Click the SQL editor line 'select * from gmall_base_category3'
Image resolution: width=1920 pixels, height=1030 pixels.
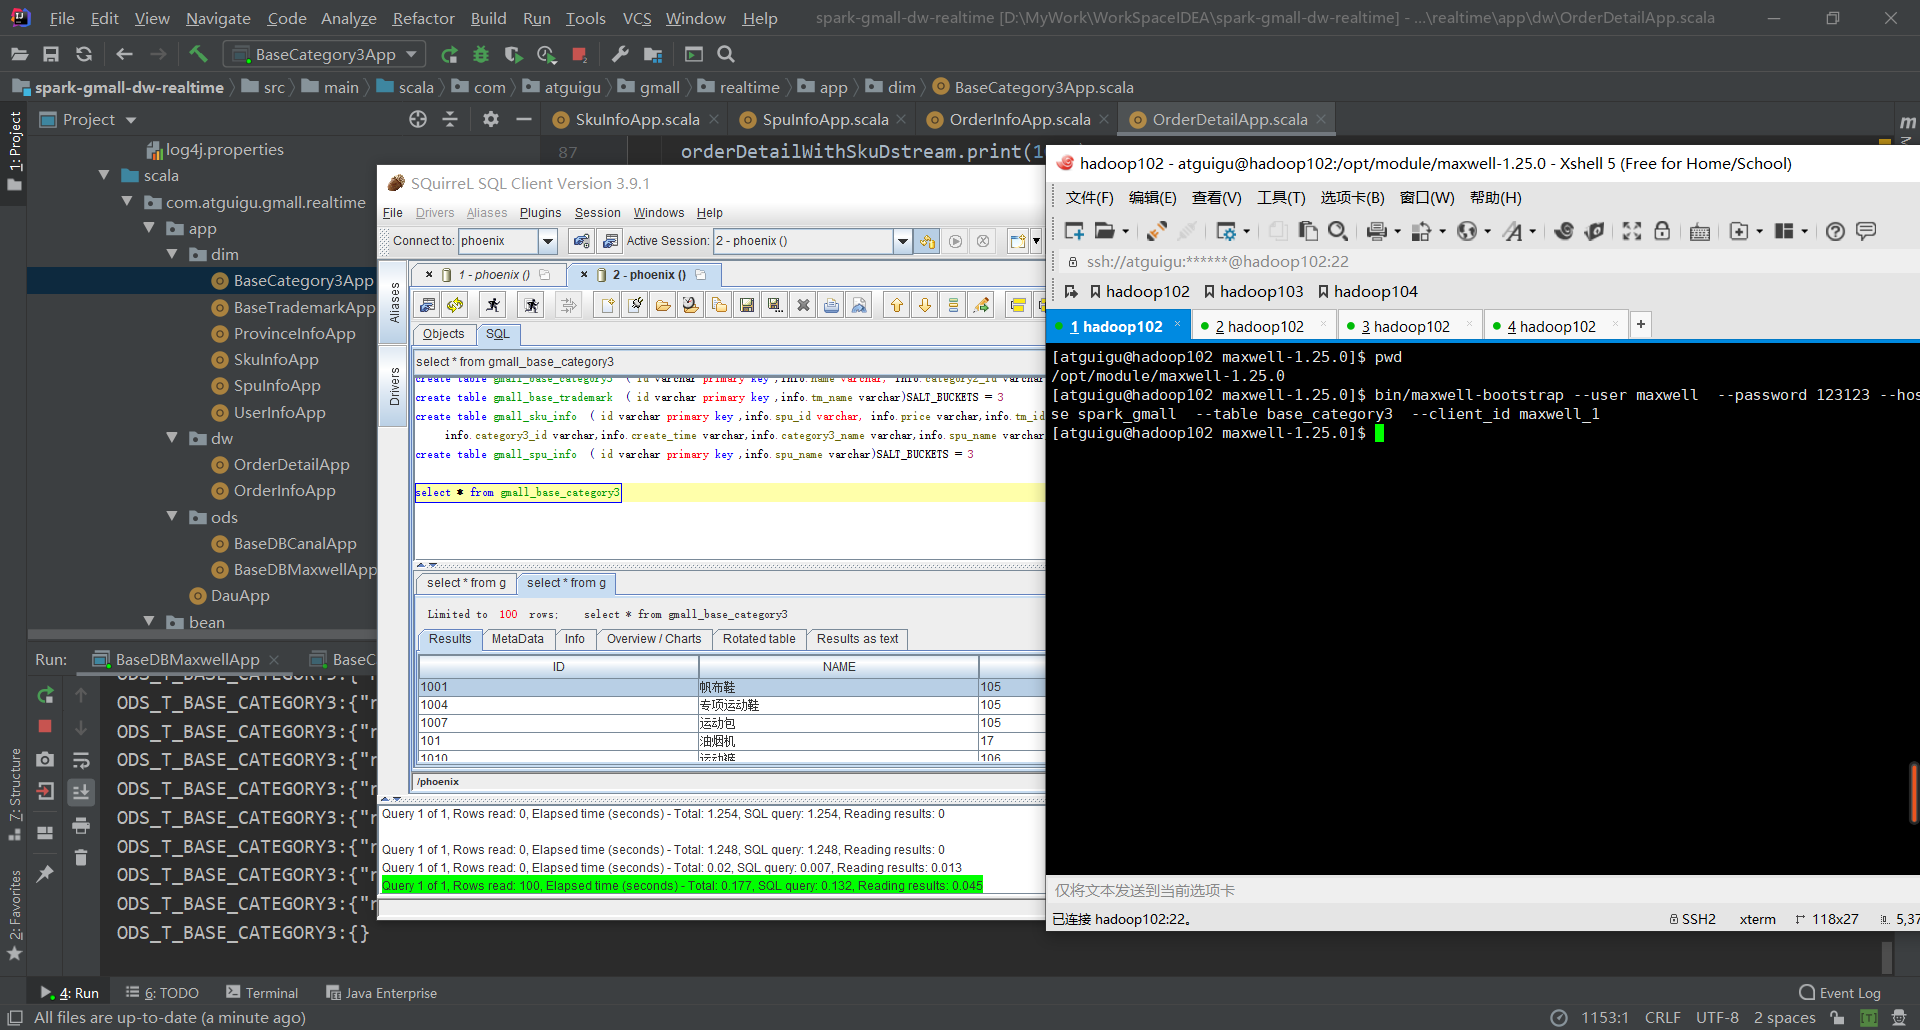pyautogui.click(x=518, y=492)
